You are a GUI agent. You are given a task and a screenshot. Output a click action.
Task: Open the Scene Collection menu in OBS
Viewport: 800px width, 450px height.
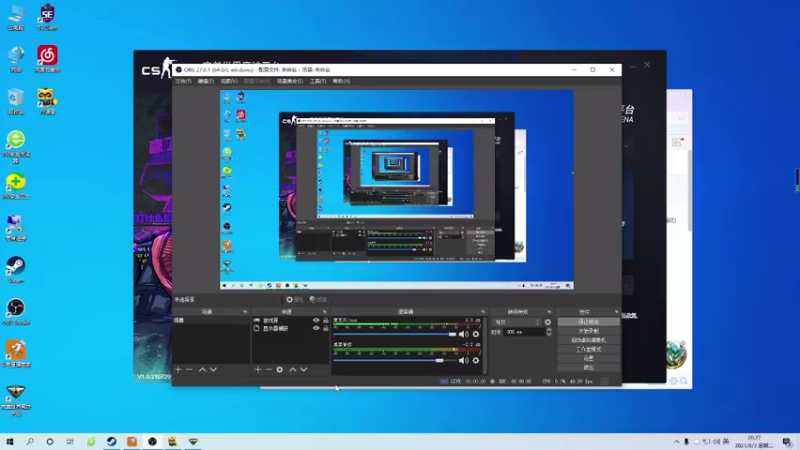click(x=290, y=81)
